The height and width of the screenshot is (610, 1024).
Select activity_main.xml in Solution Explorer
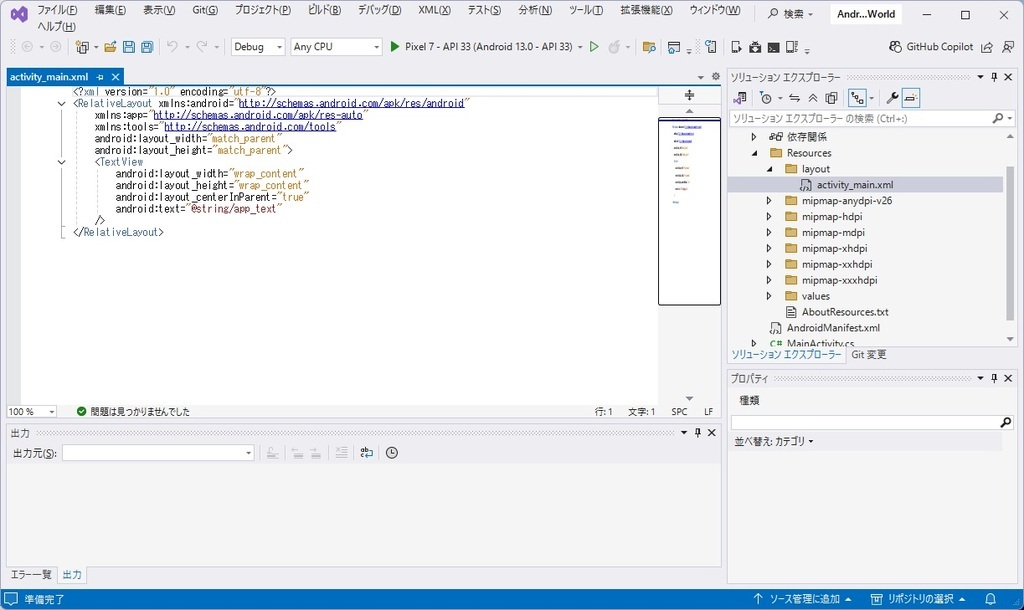click(855, 184)
